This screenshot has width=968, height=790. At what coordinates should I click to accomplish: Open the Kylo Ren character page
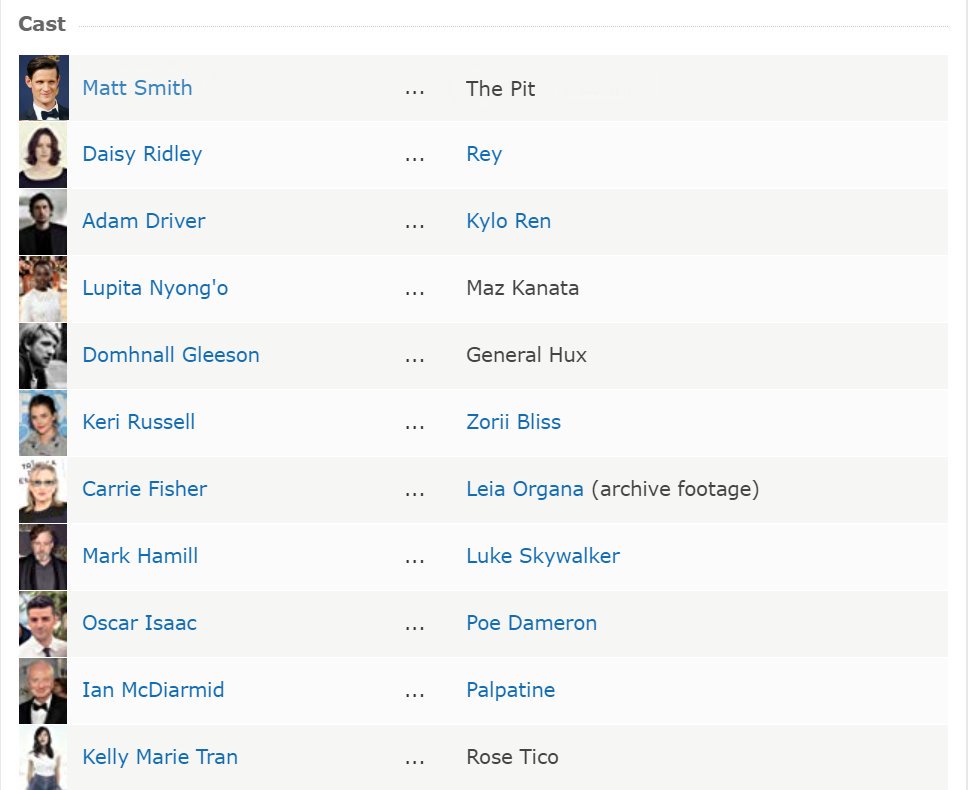(x=508, y=221)
